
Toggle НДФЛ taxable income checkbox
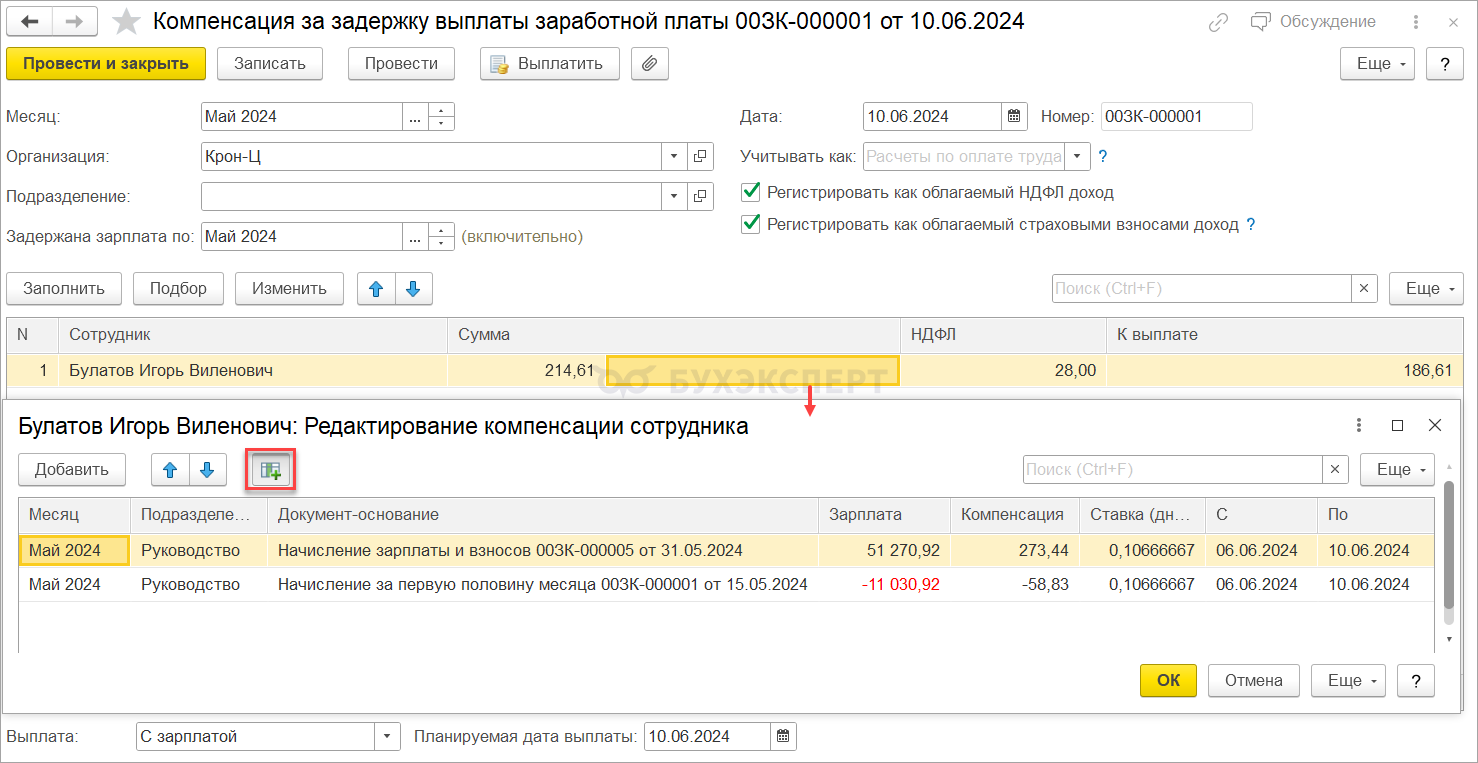(750, 192)
